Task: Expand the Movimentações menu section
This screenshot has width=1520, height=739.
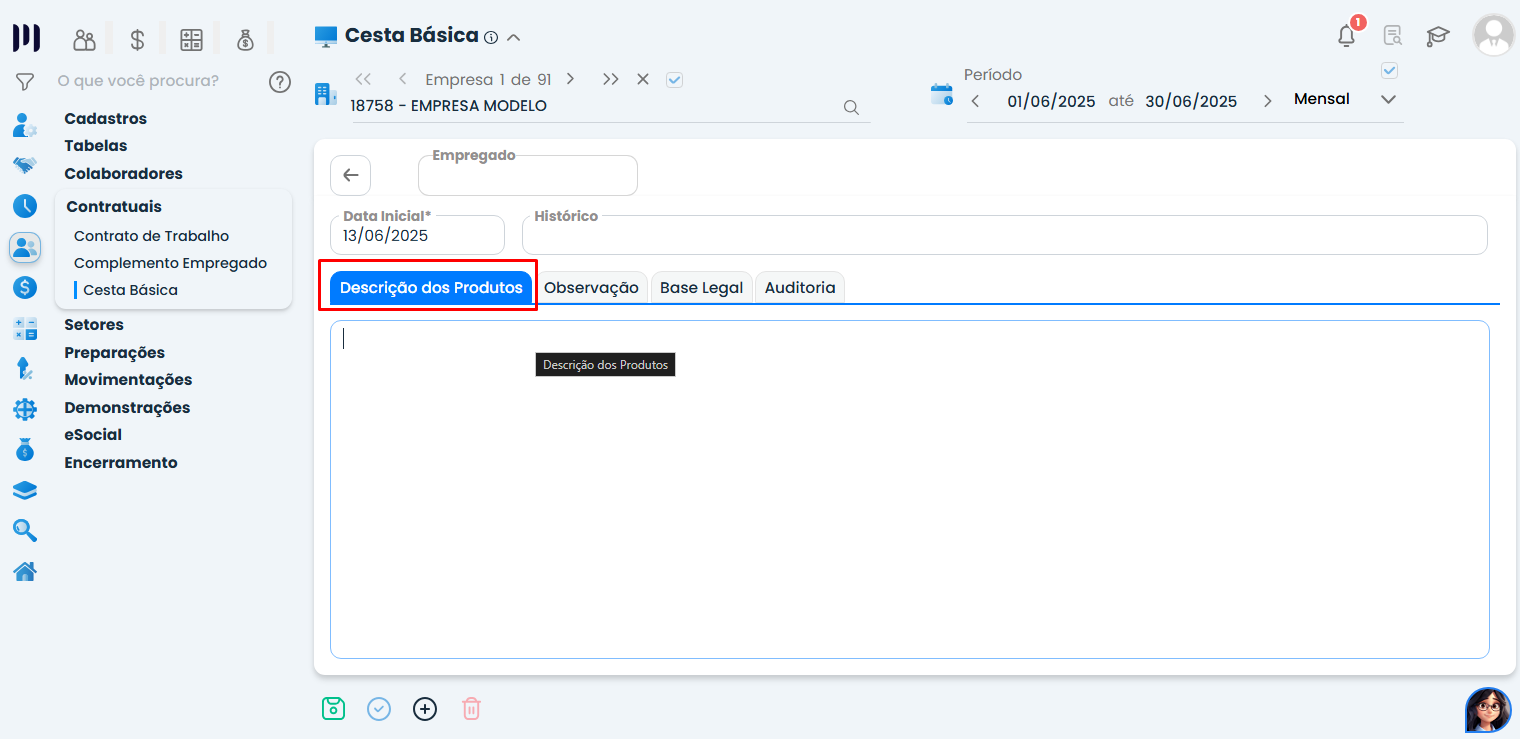Action: pyautogui.click(x=128, y=380)
